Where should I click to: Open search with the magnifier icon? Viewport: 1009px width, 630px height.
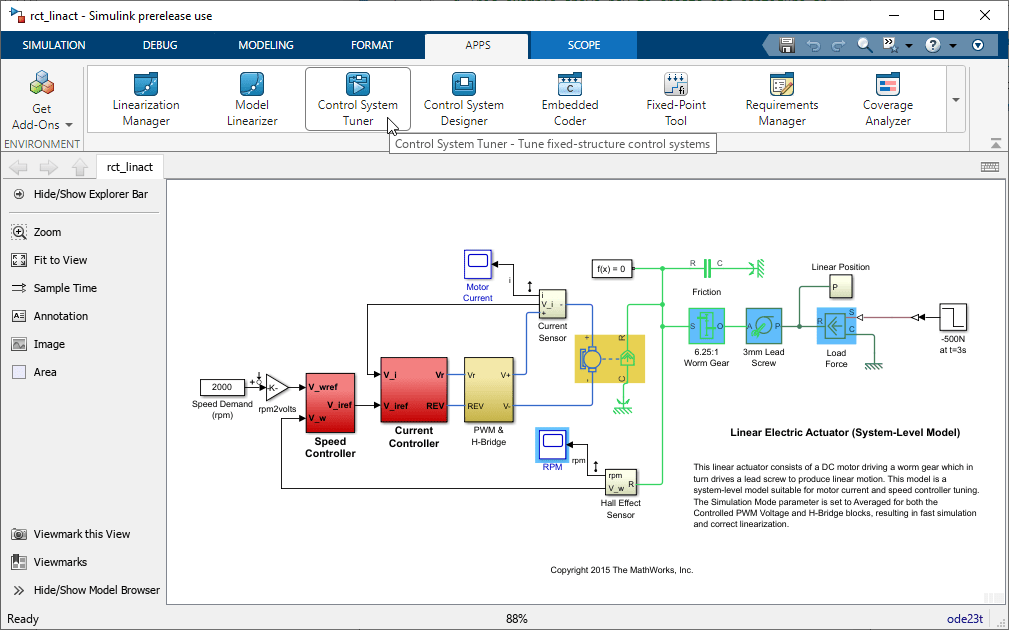click(865, 45)
